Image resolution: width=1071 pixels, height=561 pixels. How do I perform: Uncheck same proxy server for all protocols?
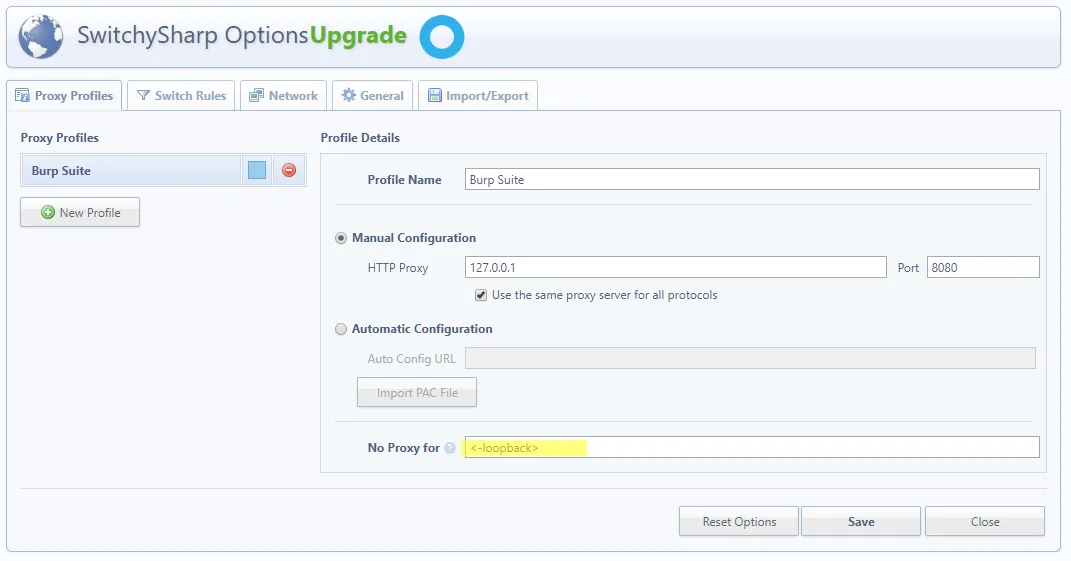(x=481, y=295)
